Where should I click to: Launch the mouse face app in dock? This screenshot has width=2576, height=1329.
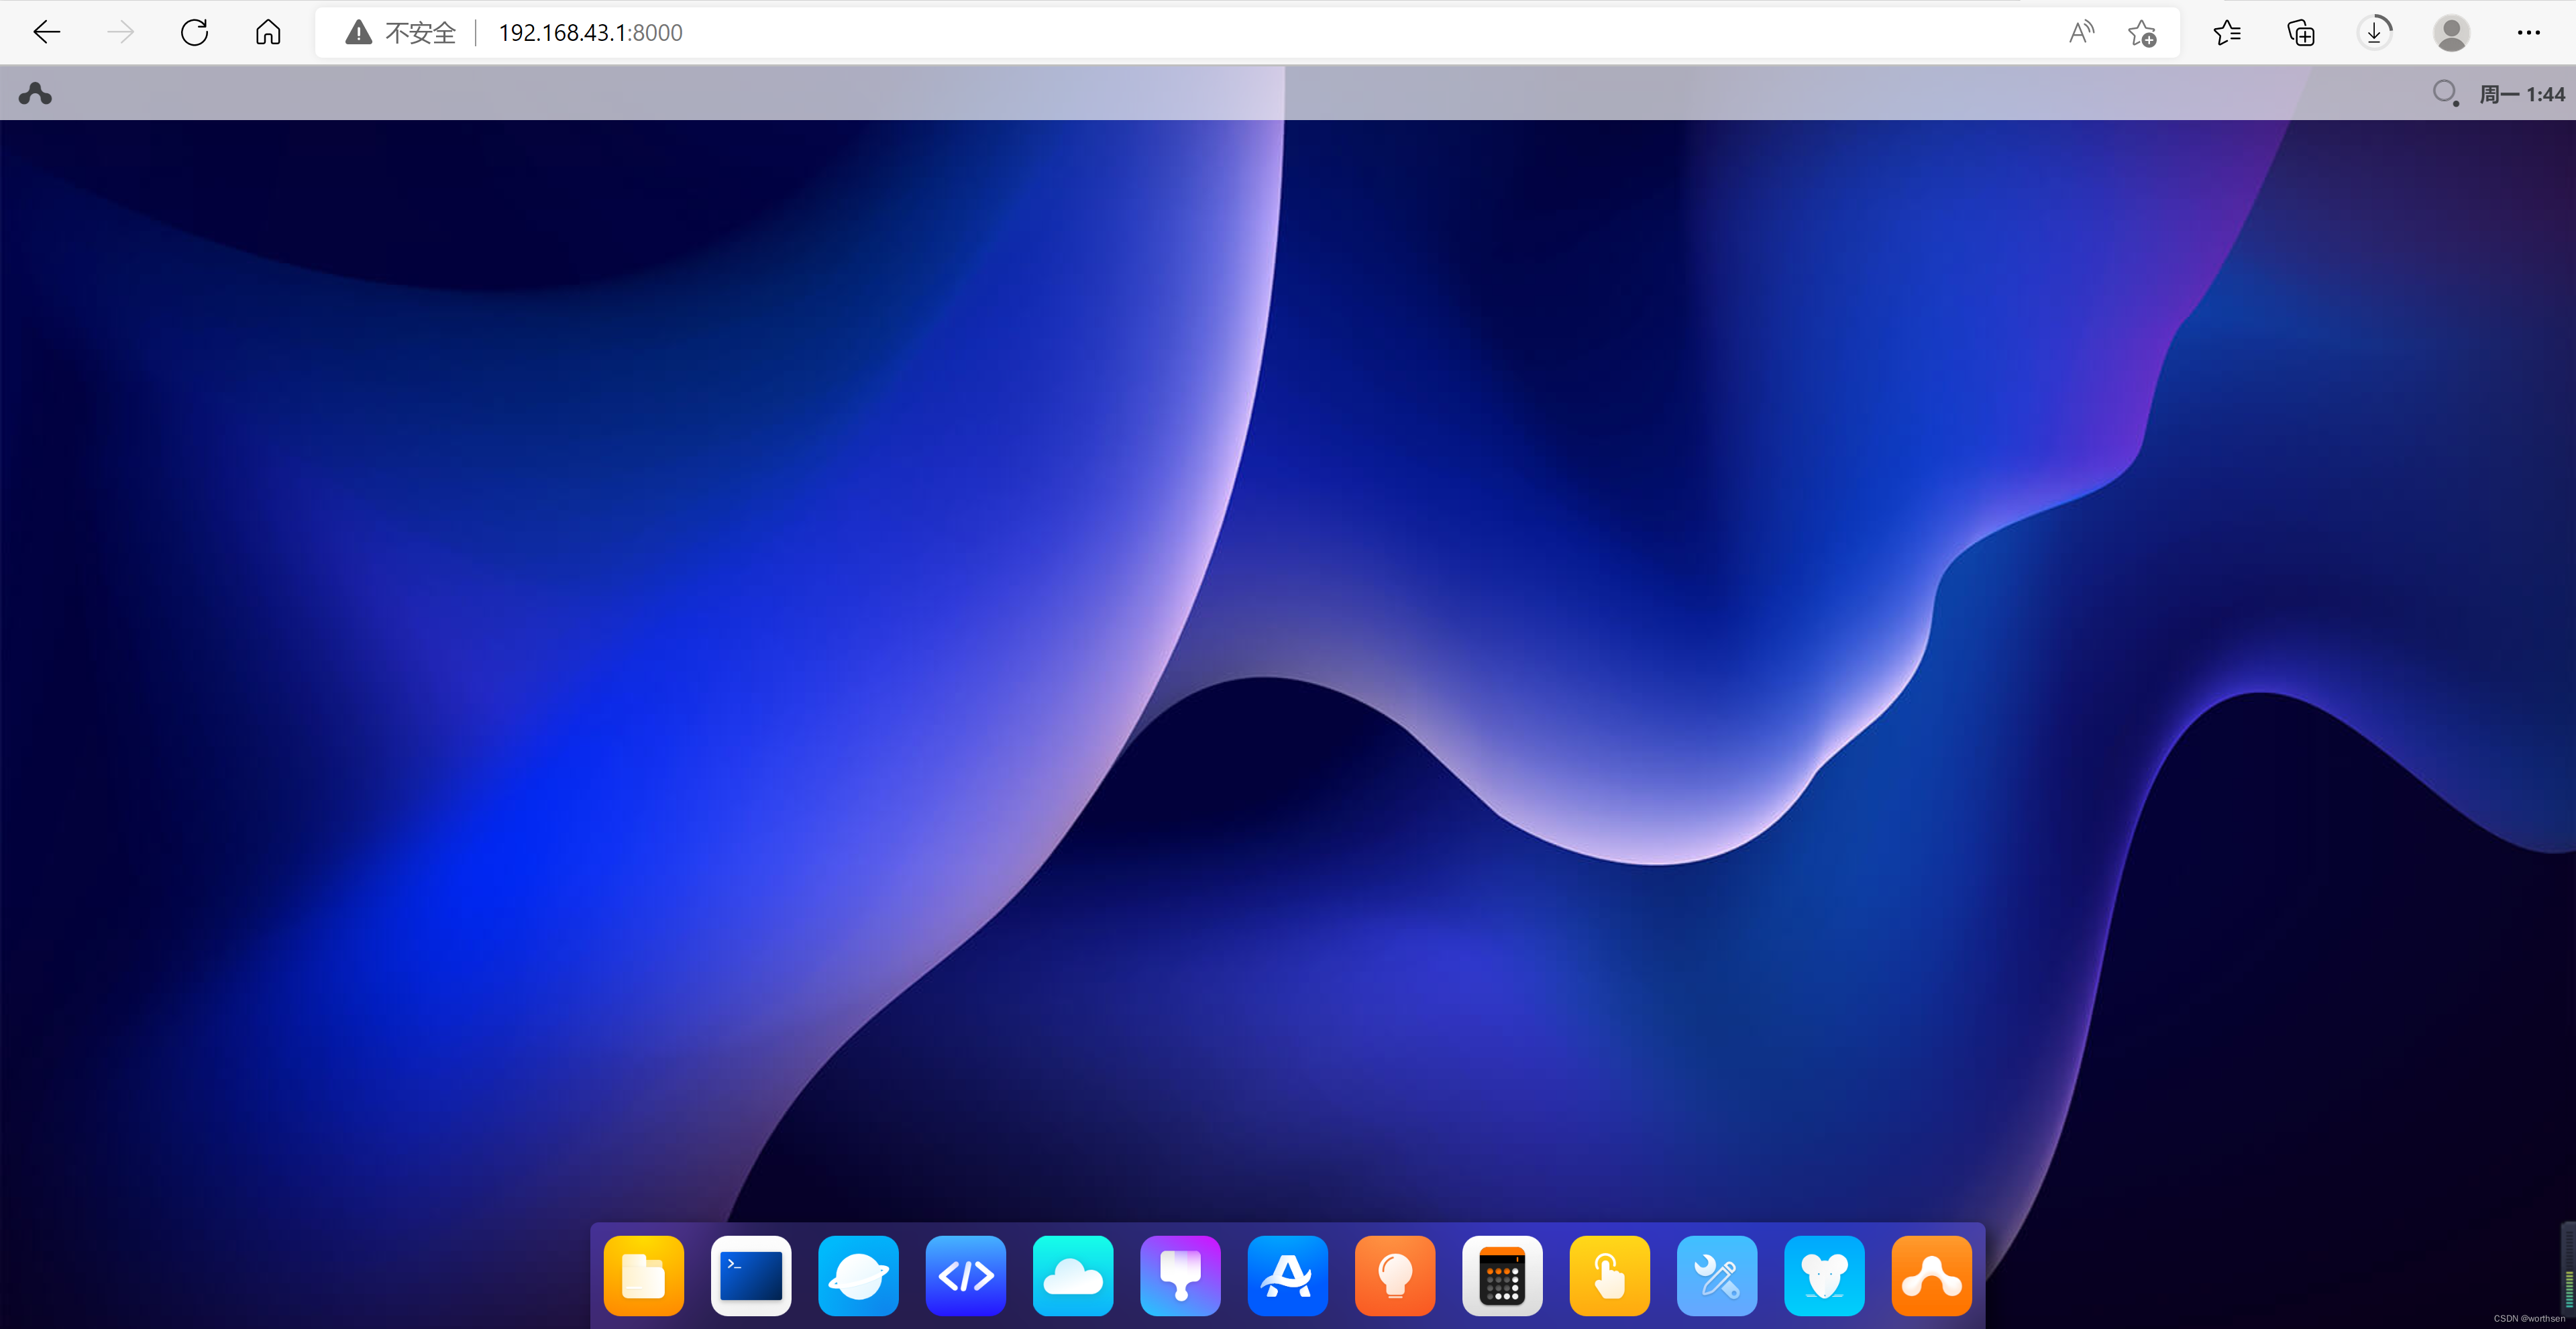tap(1824, 1275)
